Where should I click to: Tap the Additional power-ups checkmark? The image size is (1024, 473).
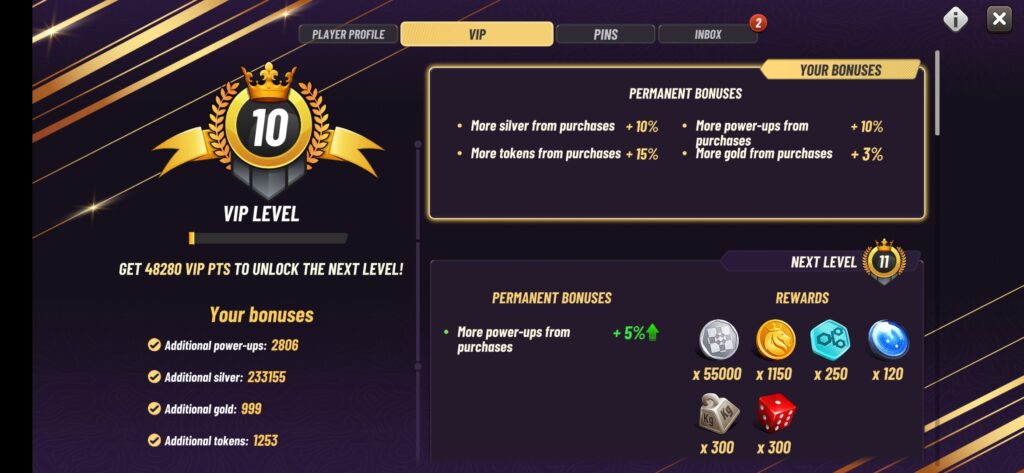point(154,346)
